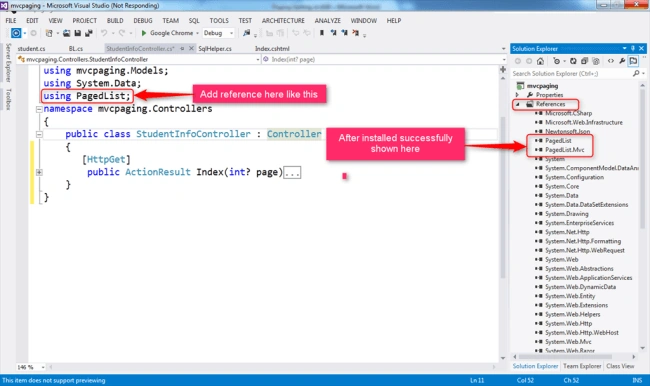Switch to the Class View panel tab
This screenshot has width=650, height=386.
pyautogui.click(x=620, y=366)
